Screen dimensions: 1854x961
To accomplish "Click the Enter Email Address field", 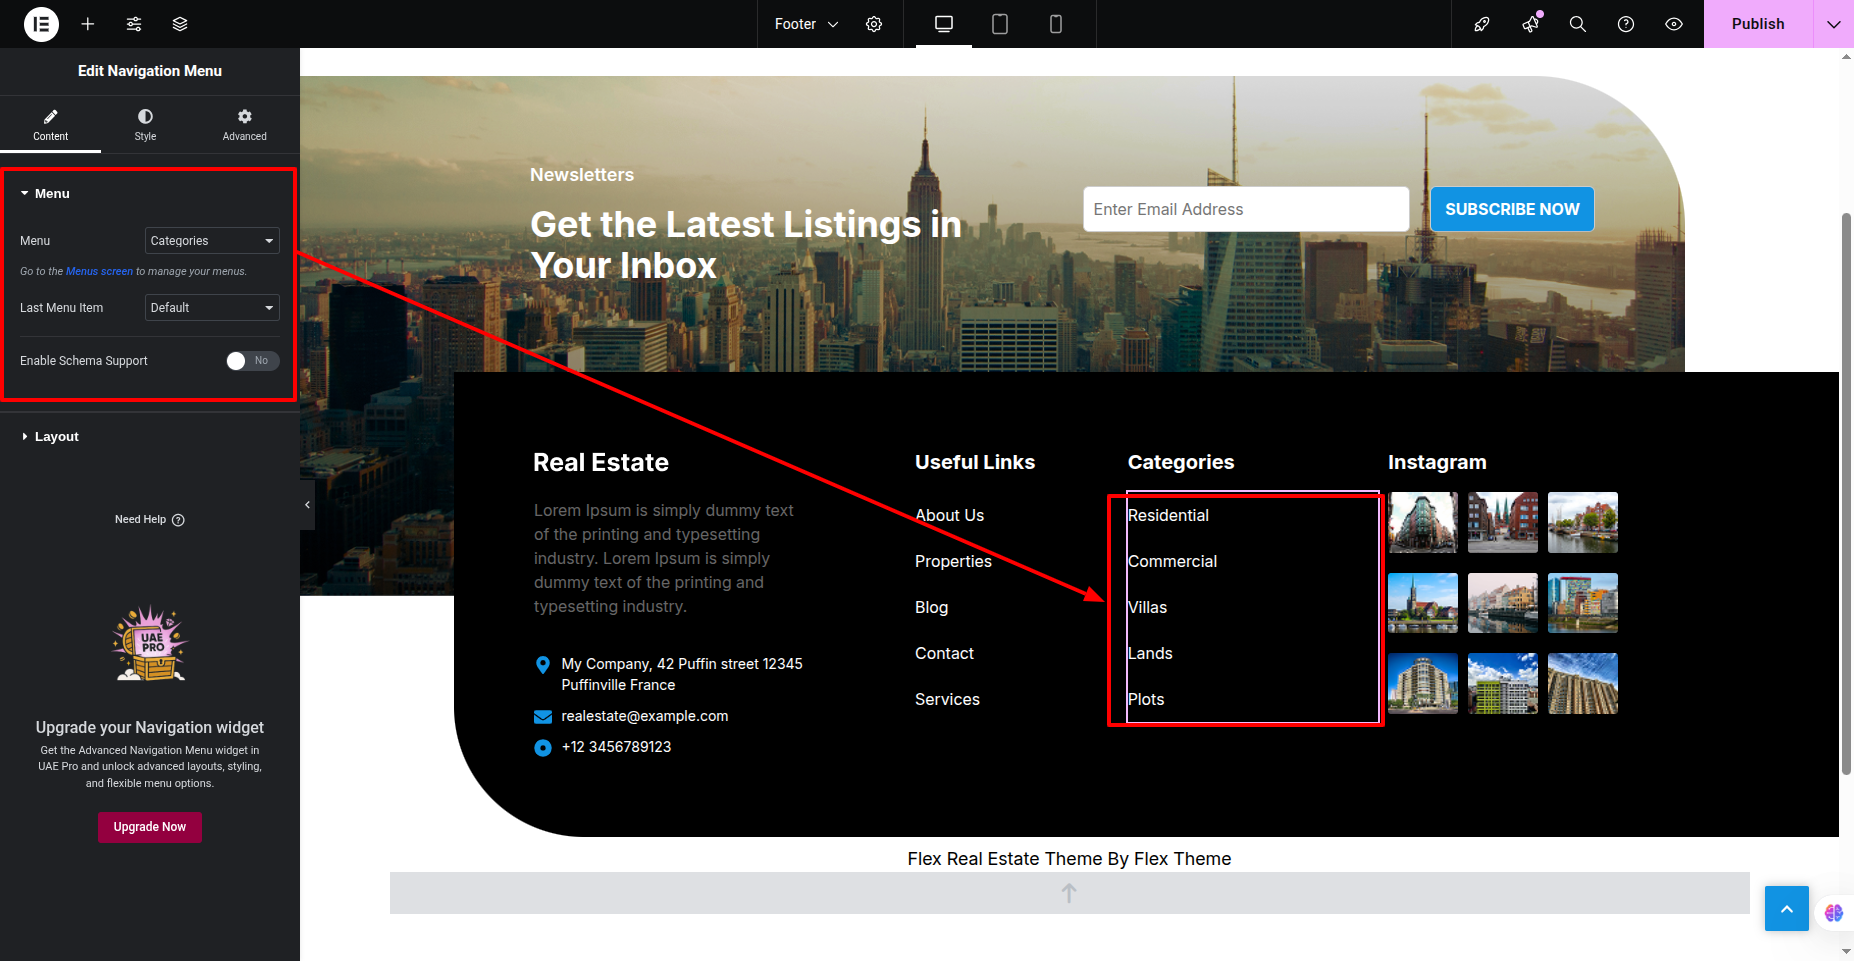I will (1245, 210).
